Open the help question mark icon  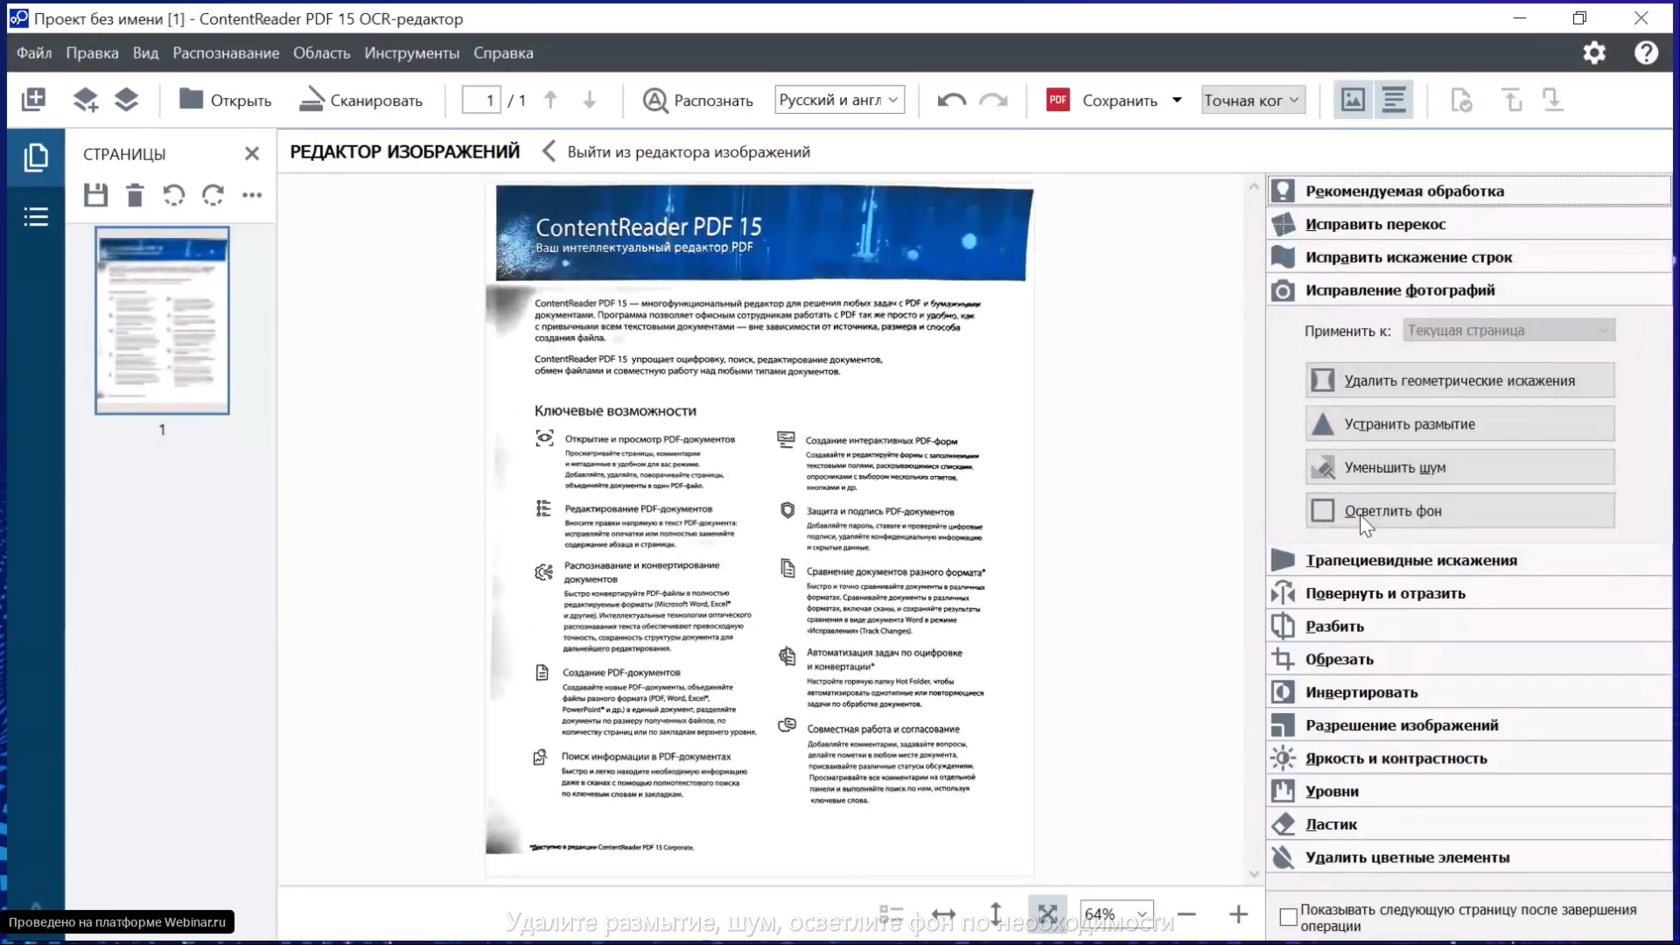pos(1646,53)
